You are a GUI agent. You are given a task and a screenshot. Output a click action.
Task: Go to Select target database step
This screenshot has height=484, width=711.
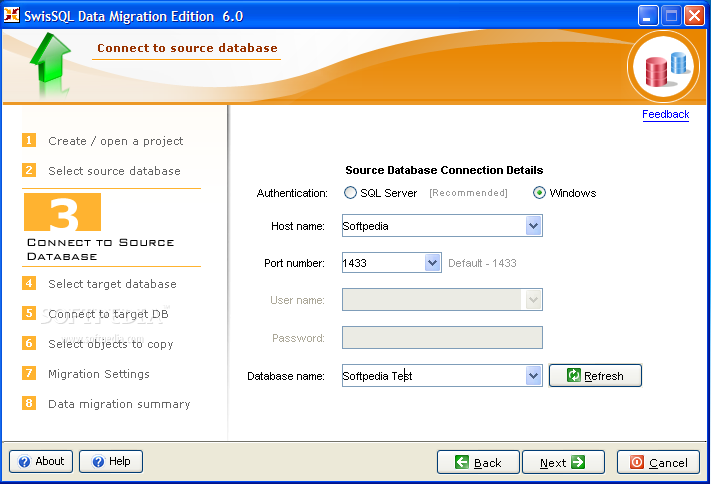pos(112,284)
